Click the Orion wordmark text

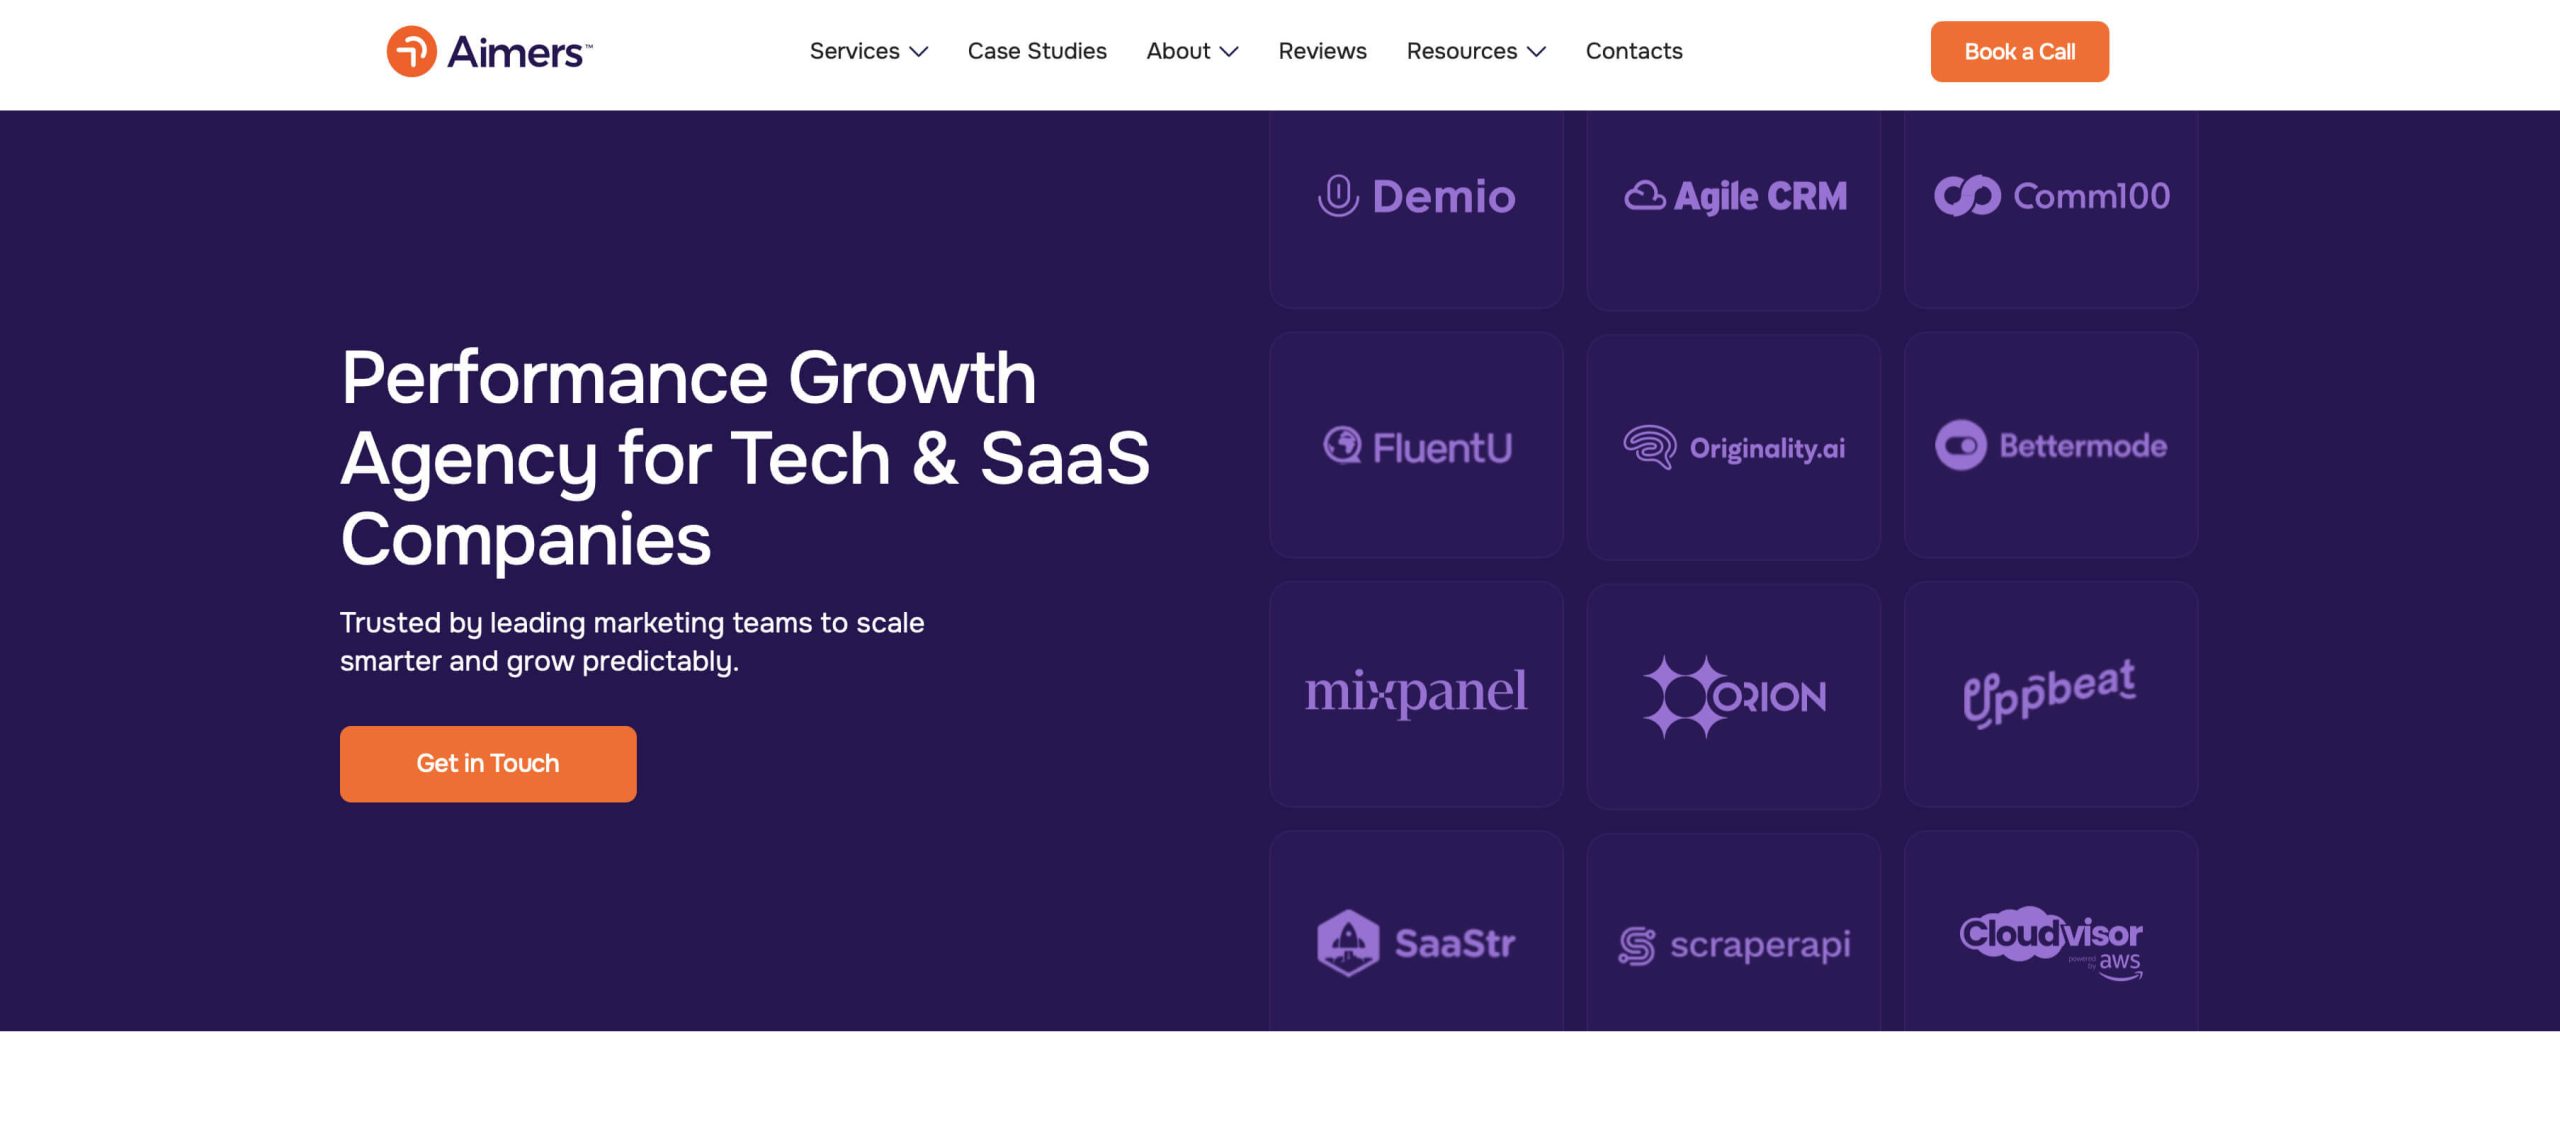coord(1769,697)
